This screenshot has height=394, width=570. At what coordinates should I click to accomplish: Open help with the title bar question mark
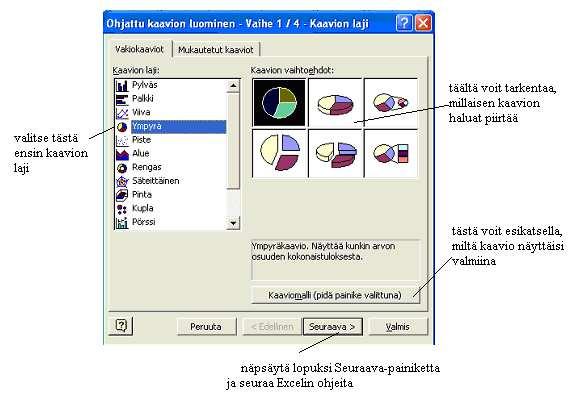click(404, 24)
